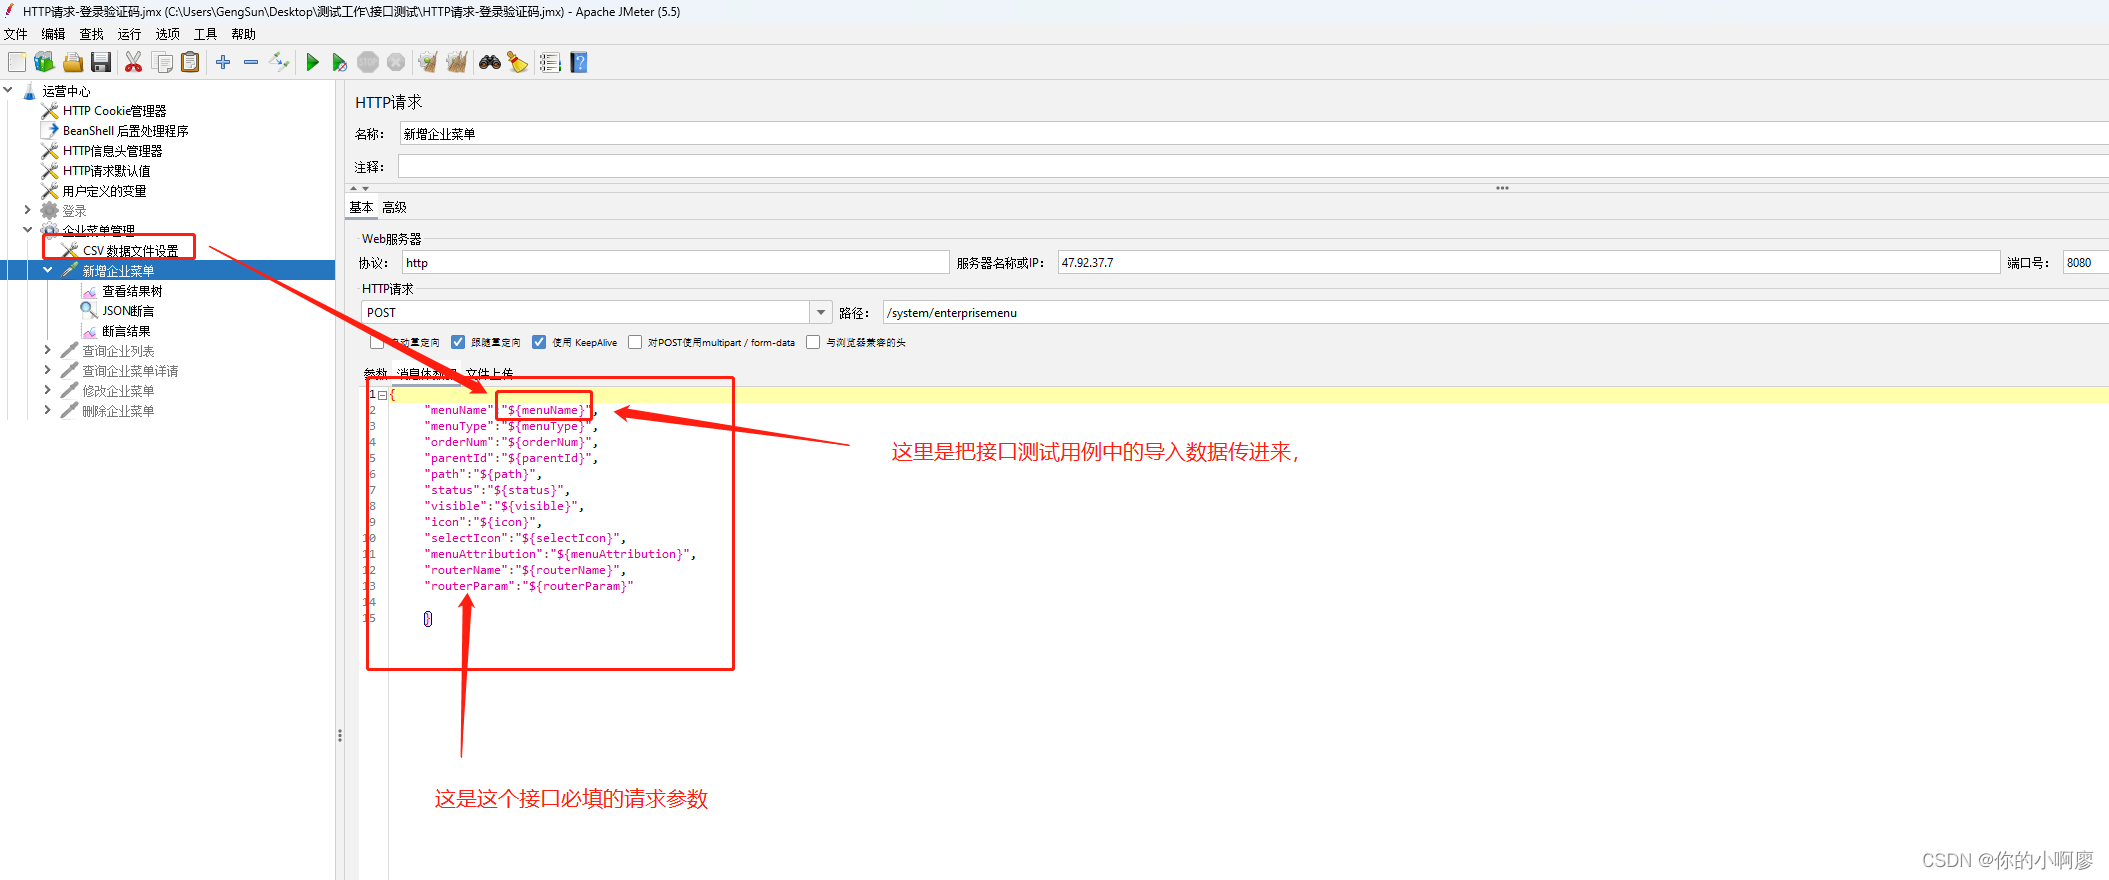This screenshot has height=880, width=2109.
Task: Click the grey Stop sign icon
Action: [368, 62]
